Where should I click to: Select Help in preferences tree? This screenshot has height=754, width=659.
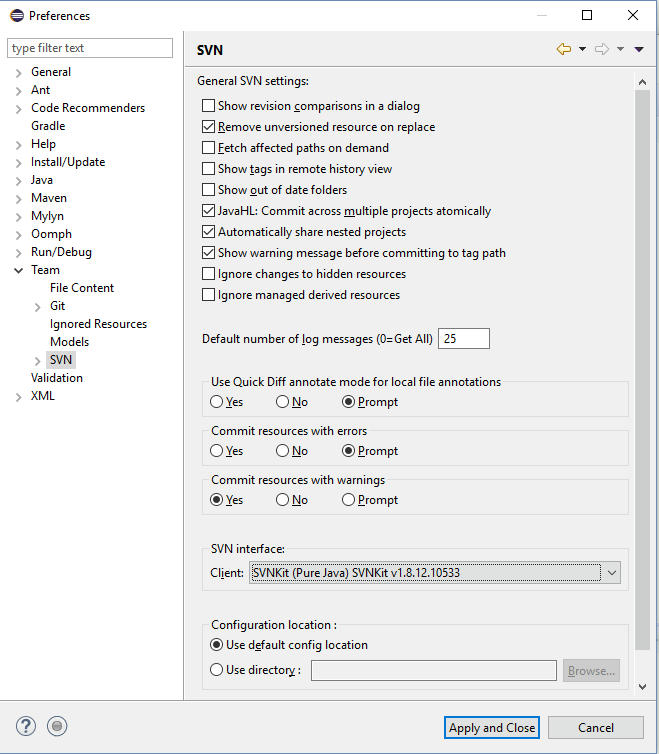coord(43,144)
